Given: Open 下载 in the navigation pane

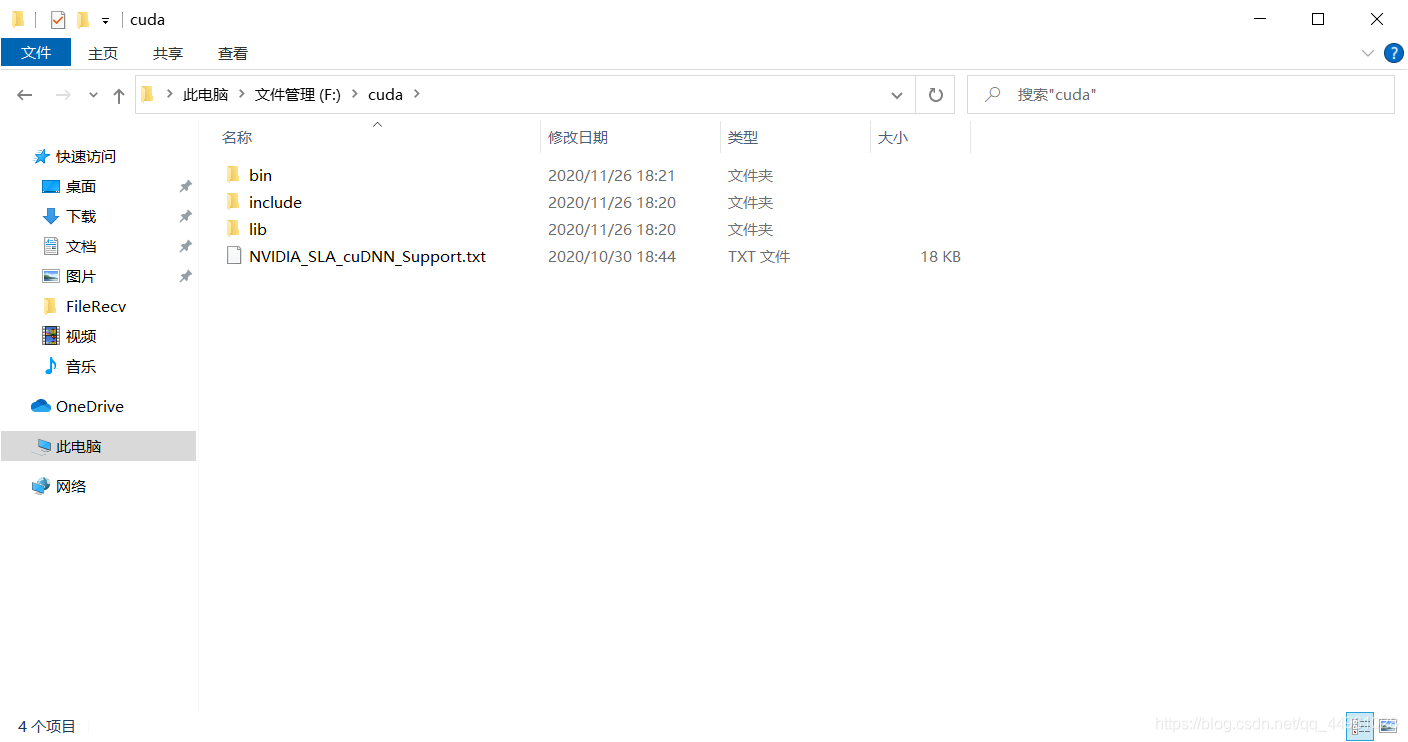Looking at the screenshot, I should (x=81, y=216).
